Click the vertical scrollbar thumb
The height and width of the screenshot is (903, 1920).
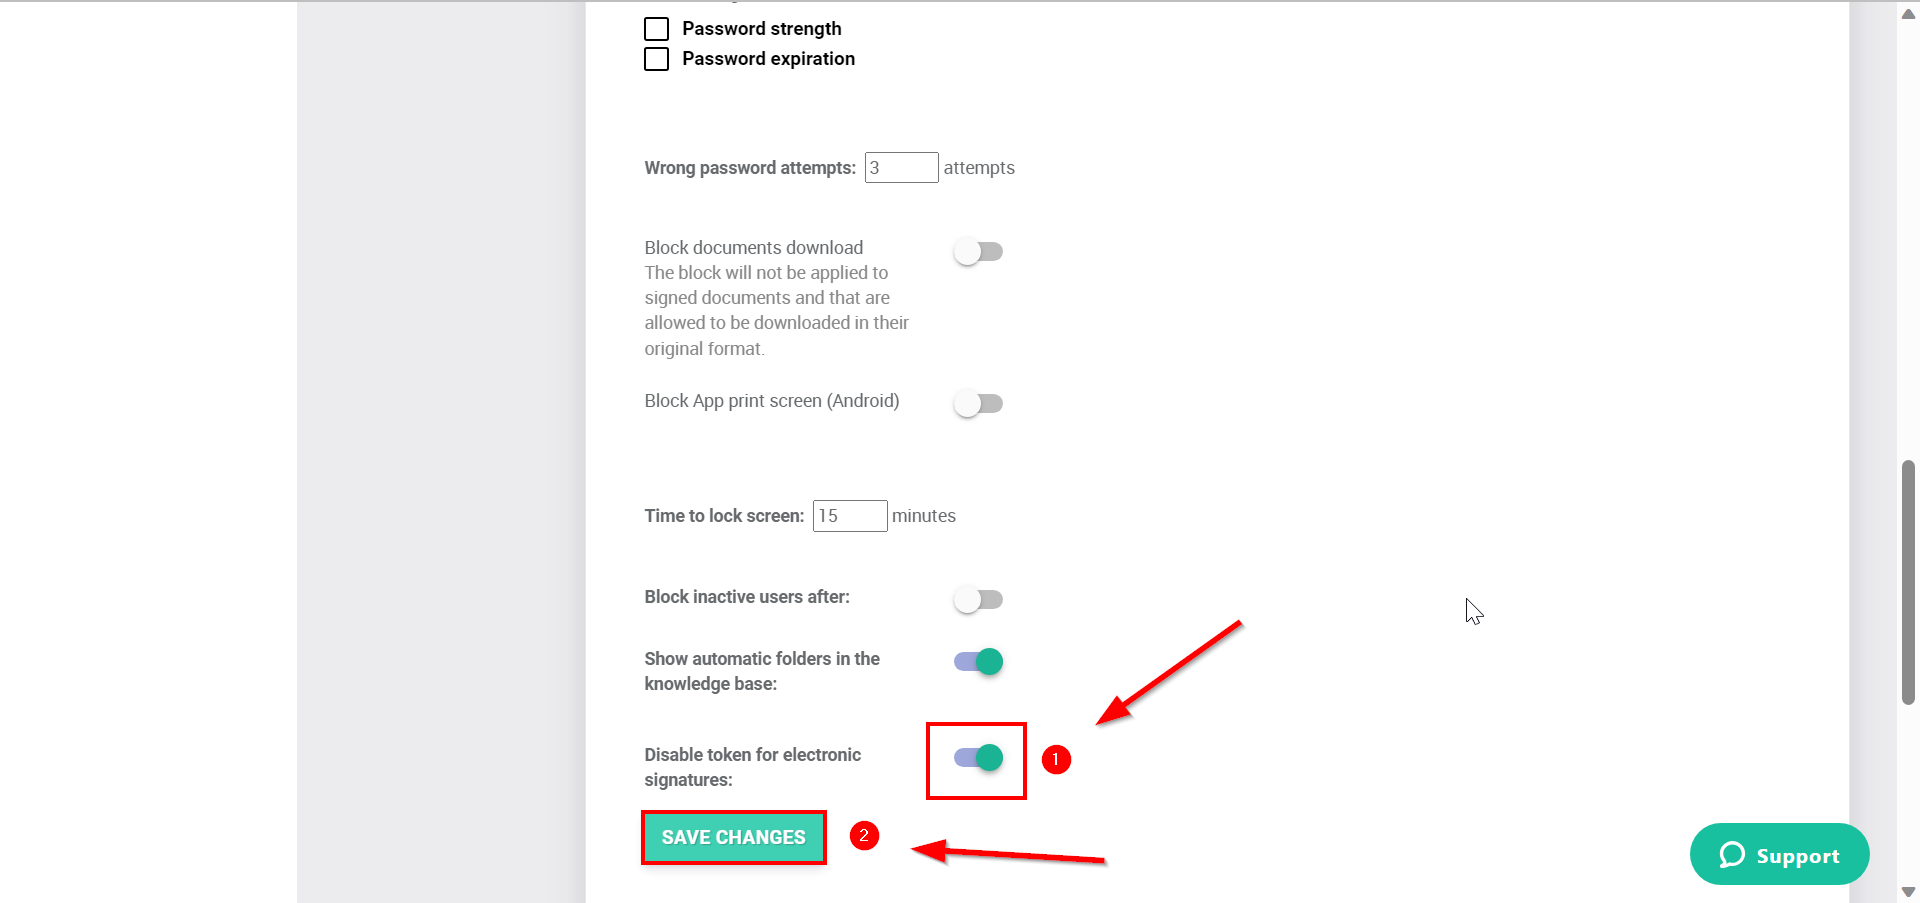1908,582
